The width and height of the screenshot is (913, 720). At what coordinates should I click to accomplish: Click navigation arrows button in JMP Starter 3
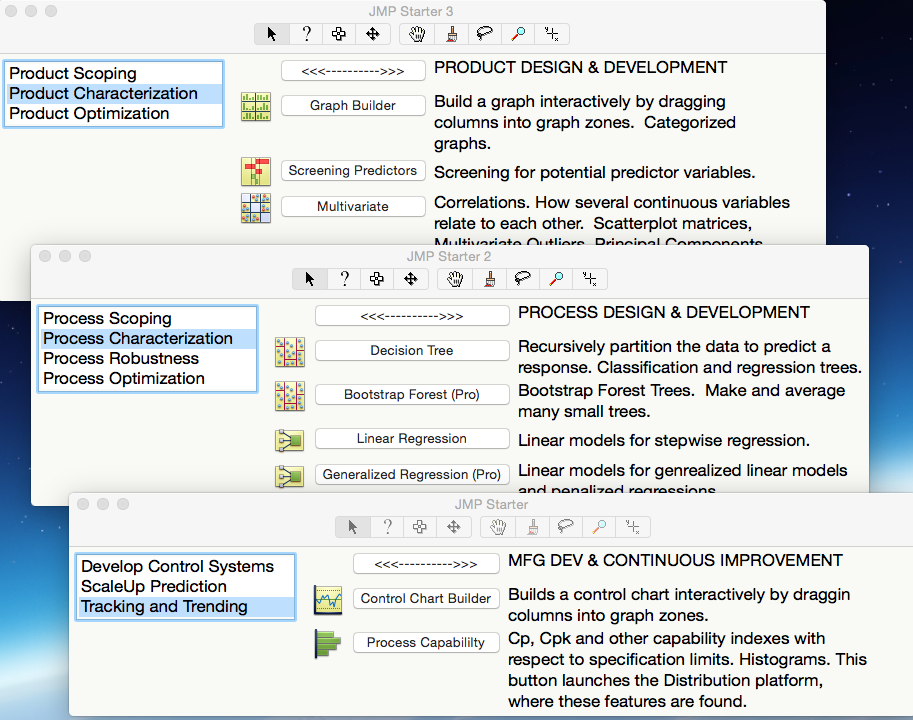[353, 71]
